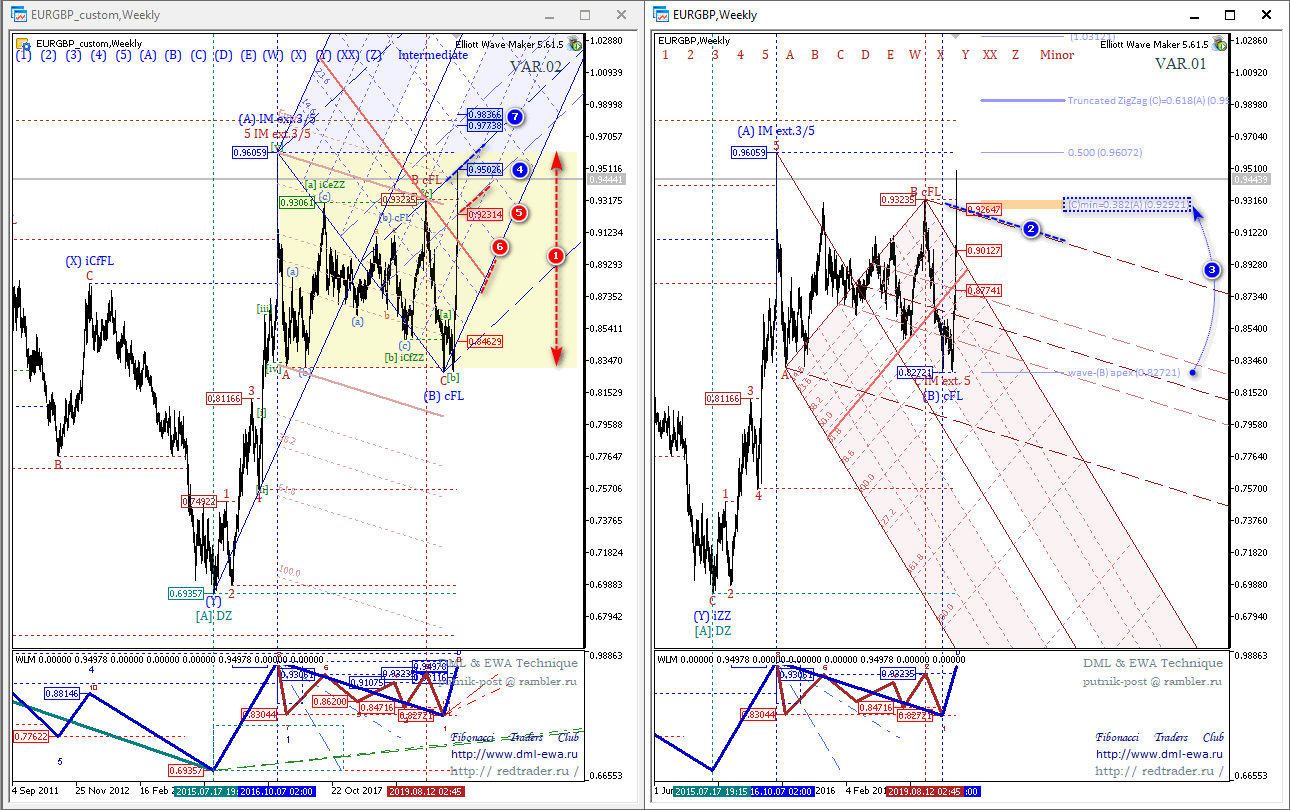Select wave label (Z) in Intermediate row

(x=373, y=55)
